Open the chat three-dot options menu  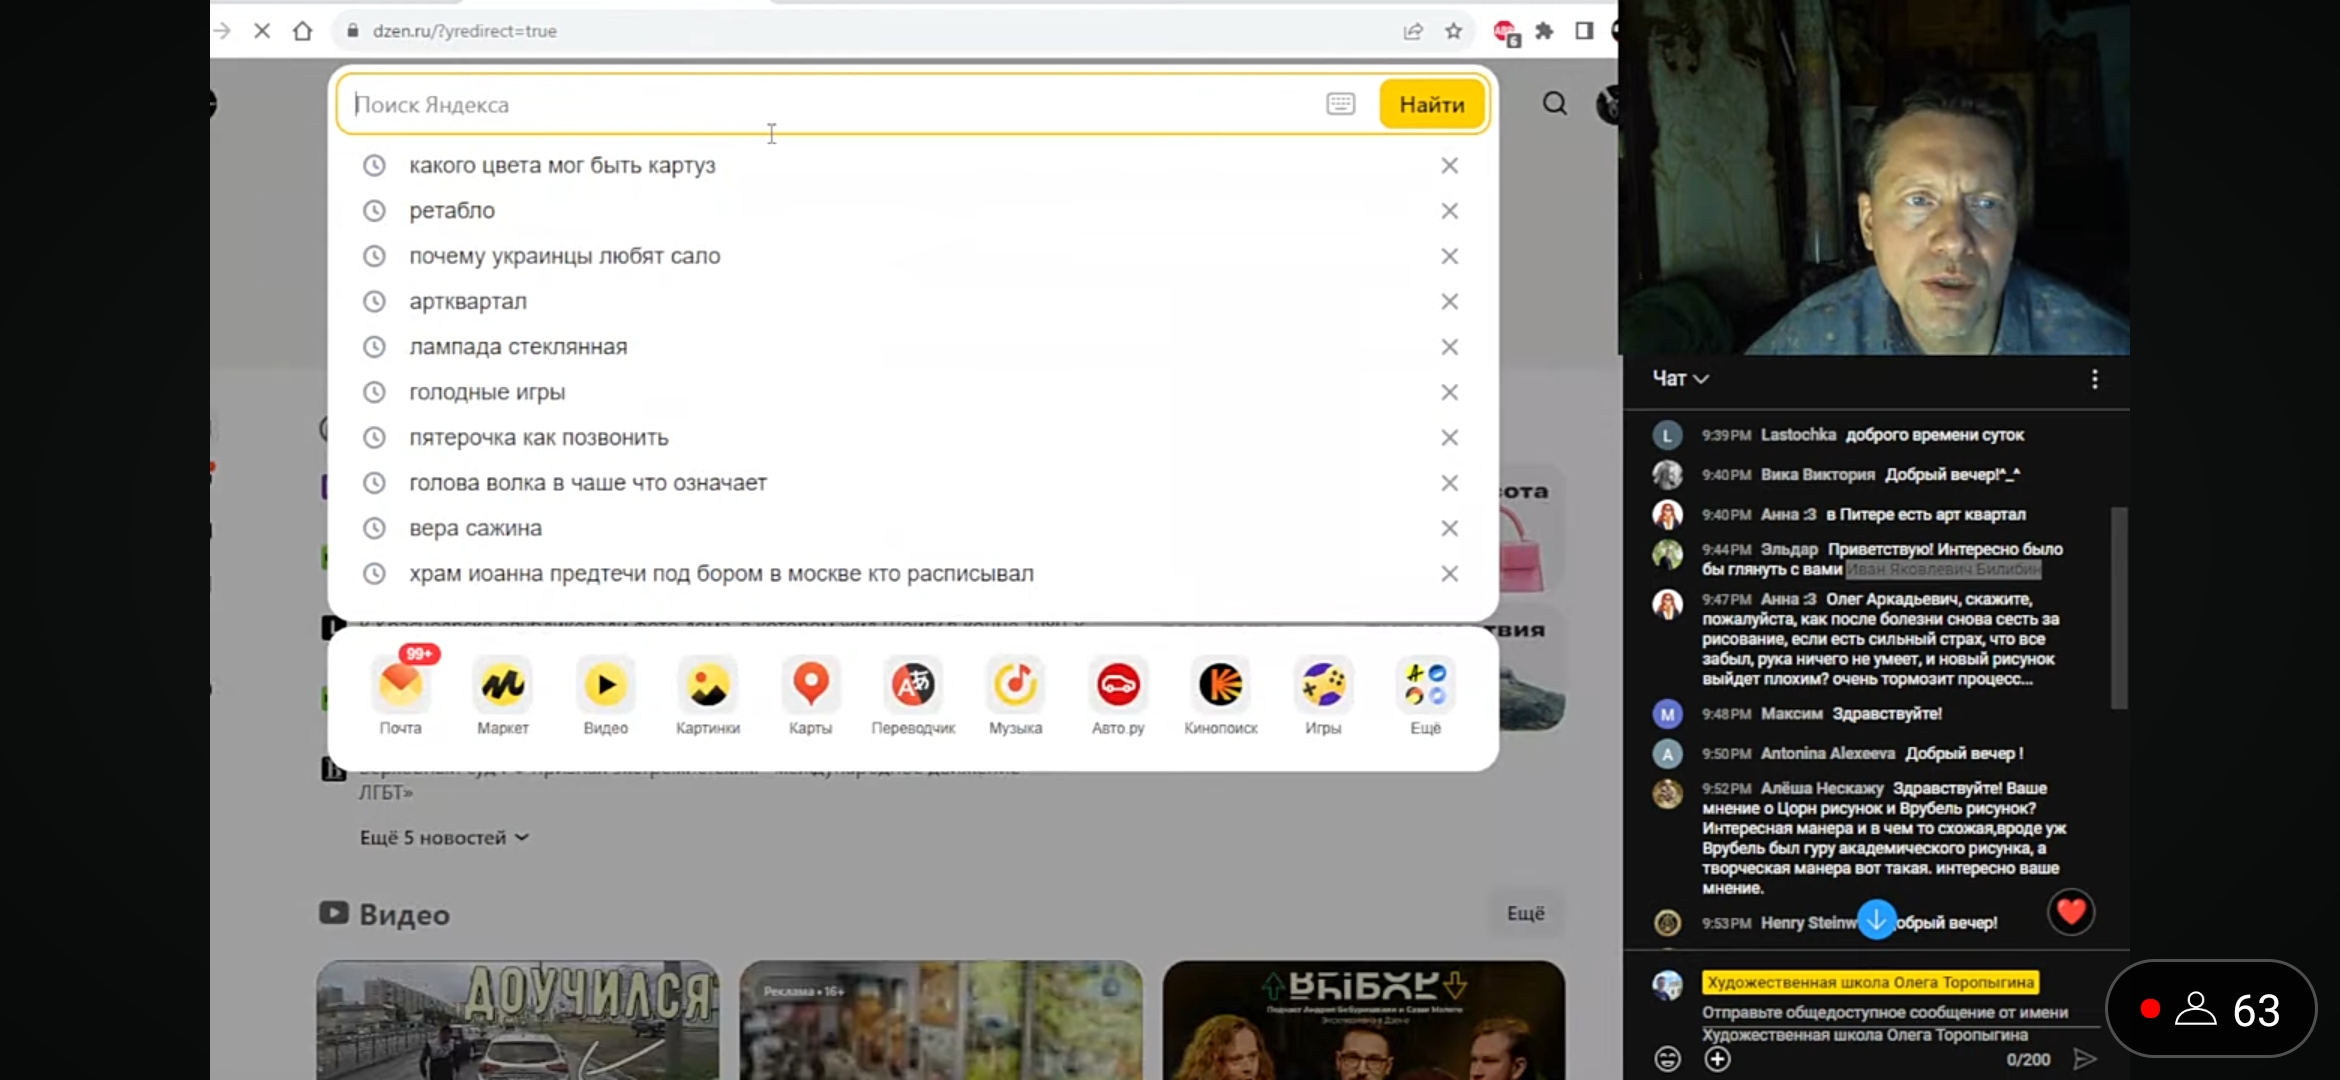tap(2095, 379)
